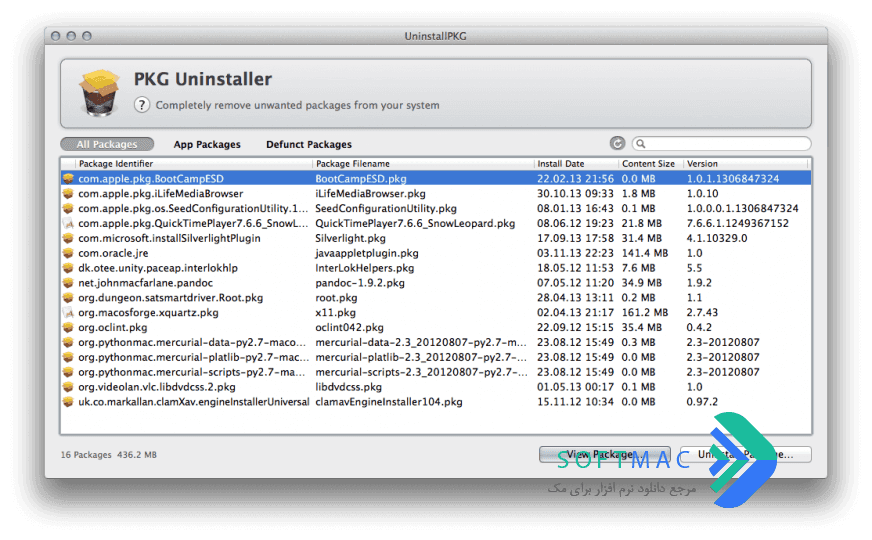Switch to the Defunct Packages tab

[x=309, y=145]
